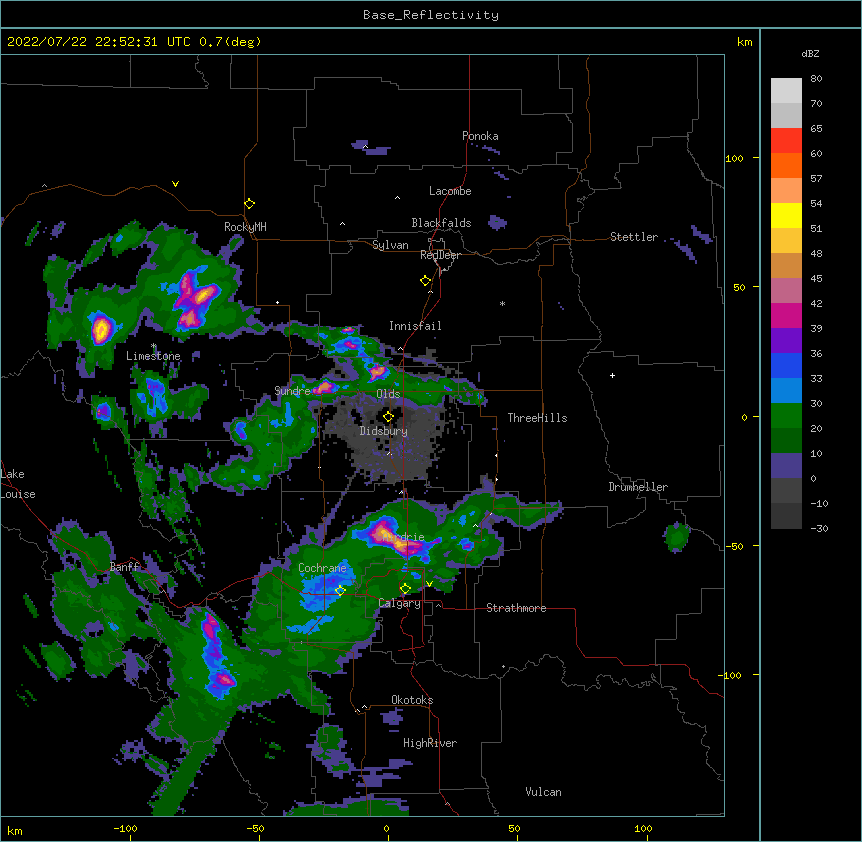This screenshot has width=862, height=842.
Task: Click the Didsbury town label
Action: click(x=384, y=431)
